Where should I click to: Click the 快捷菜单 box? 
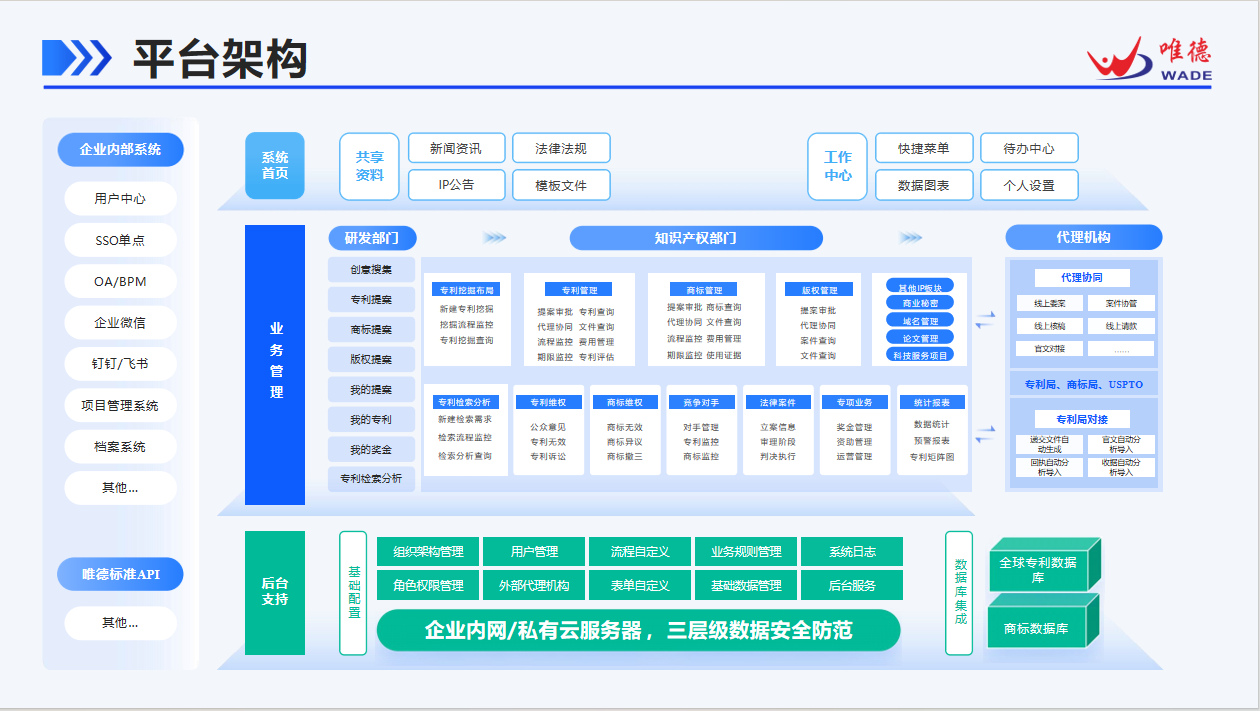(x=923, y=148)
